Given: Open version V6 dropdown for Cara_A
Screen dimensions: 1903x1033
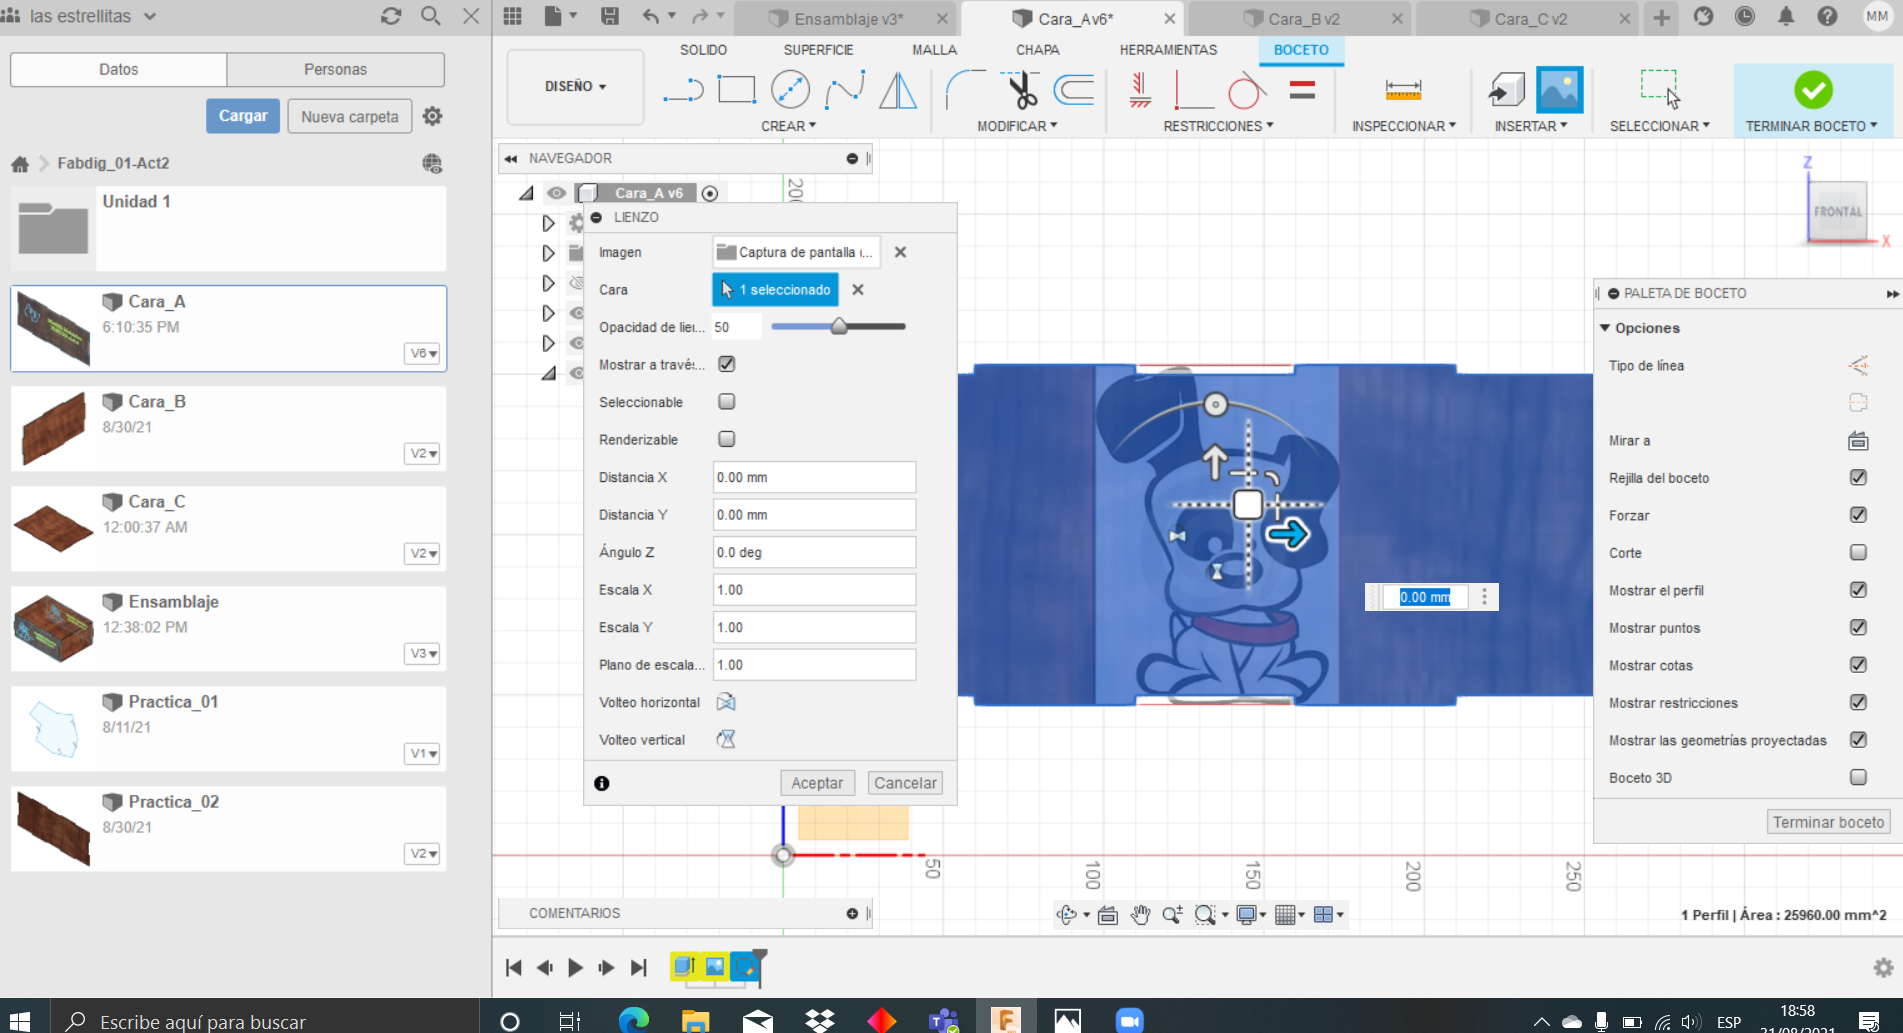Looking at the screenshot, I should (x=423, y=353).
